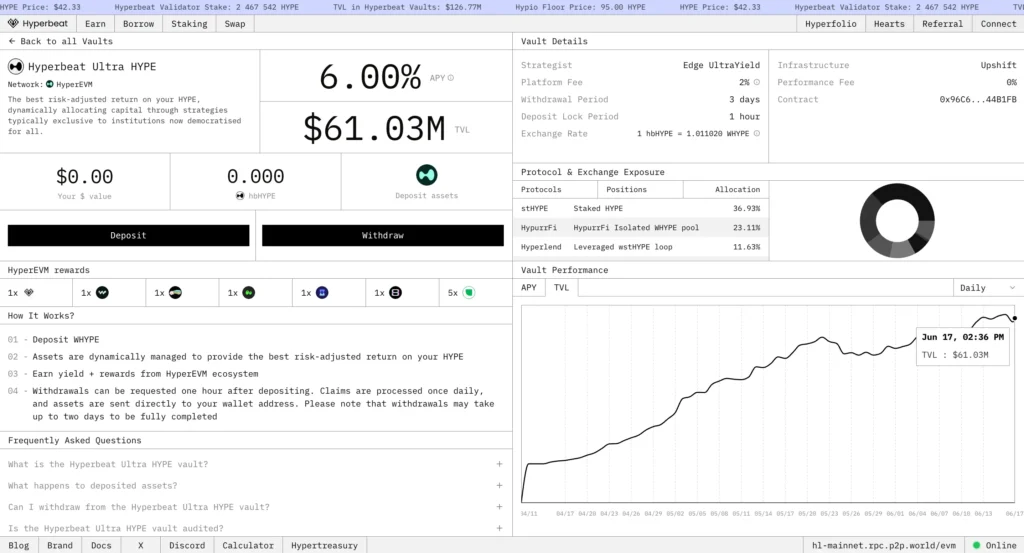
Task: Open the Daily interval dropdown
Action: tap(985, 288)
